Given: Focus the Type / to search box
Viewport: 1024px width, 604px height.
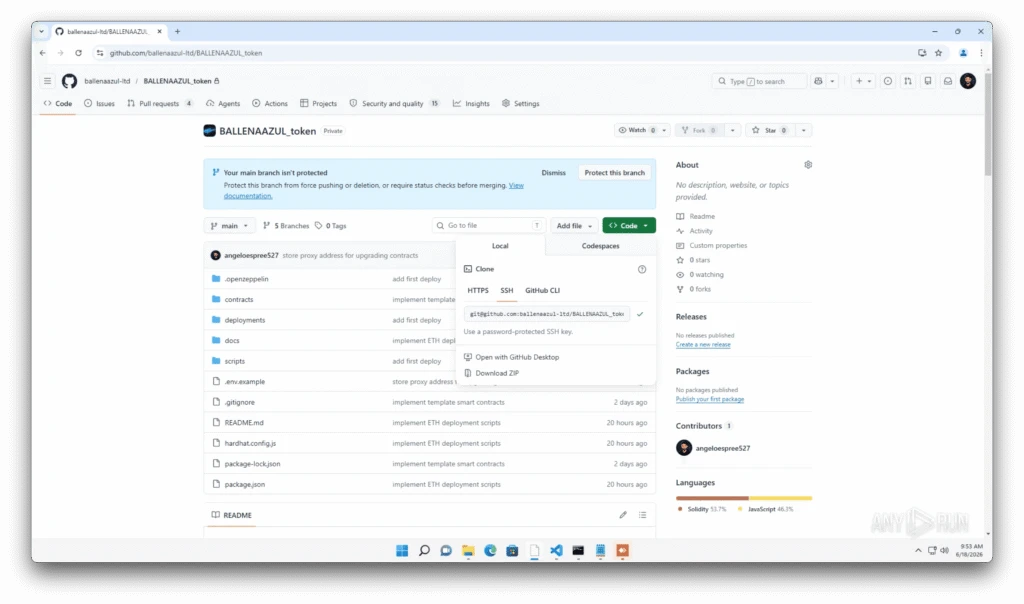Looking at the screenshot, I should click(760, 81).
